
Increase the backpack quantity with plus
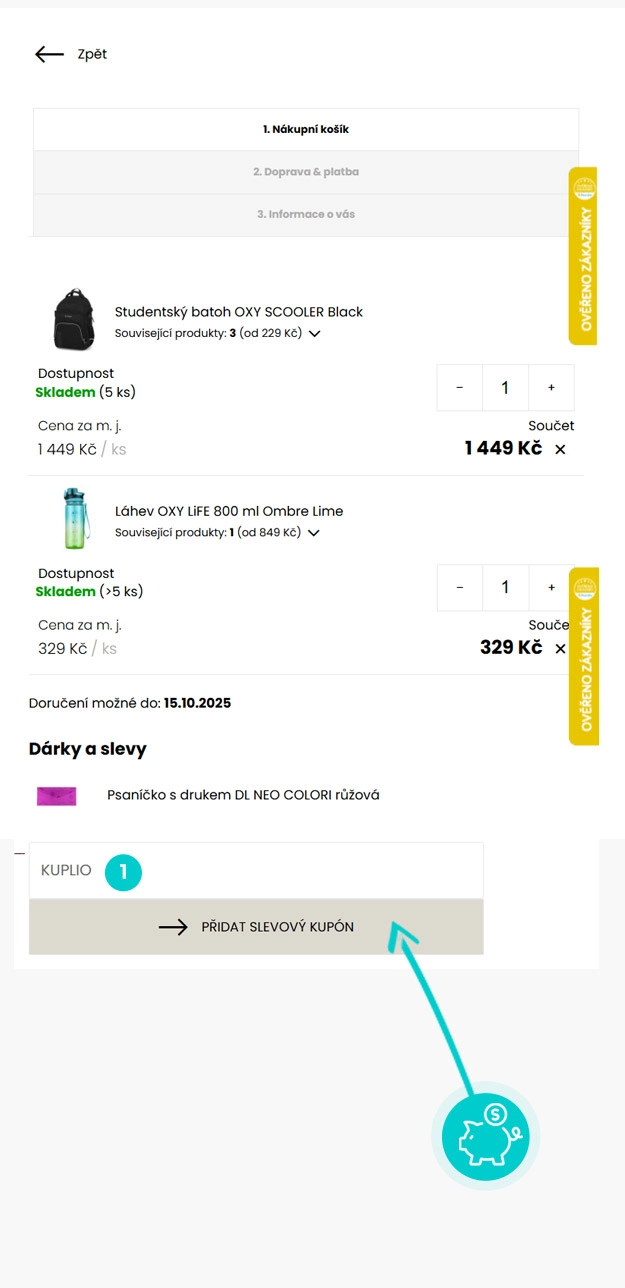click(551, 388)
